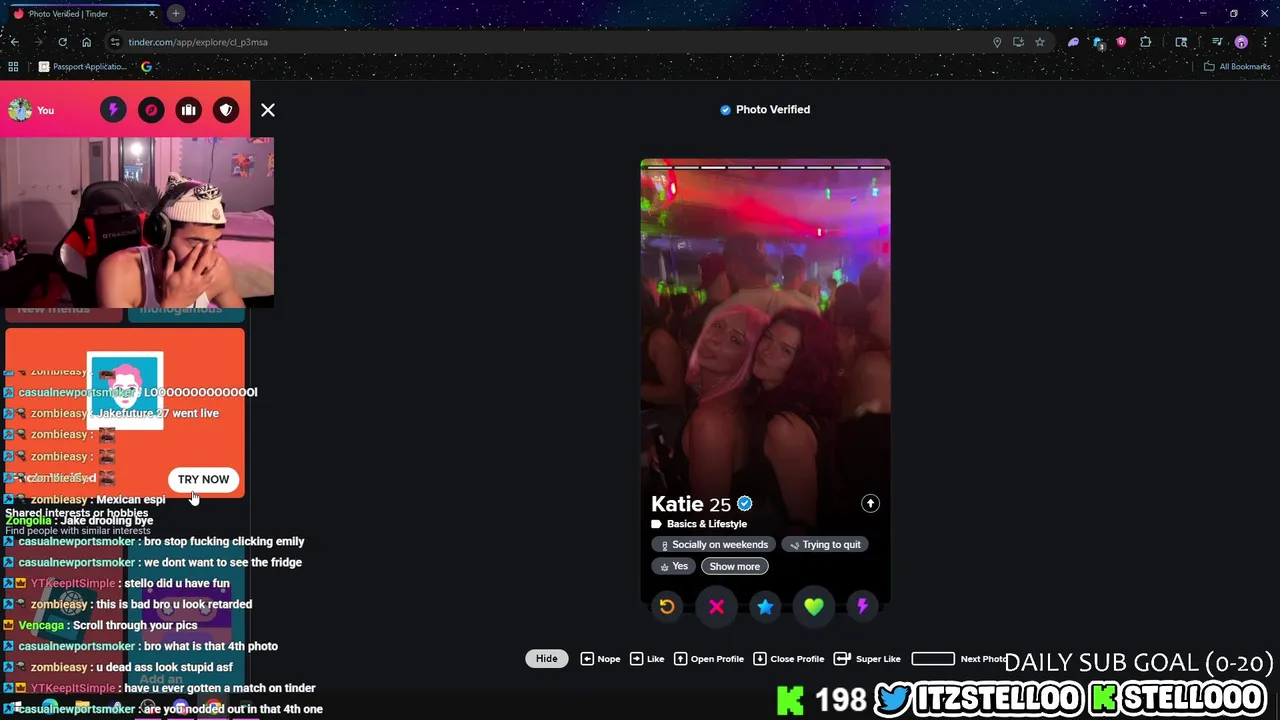
Task: Open a new browser tab
Action: [x=175, y=14]
